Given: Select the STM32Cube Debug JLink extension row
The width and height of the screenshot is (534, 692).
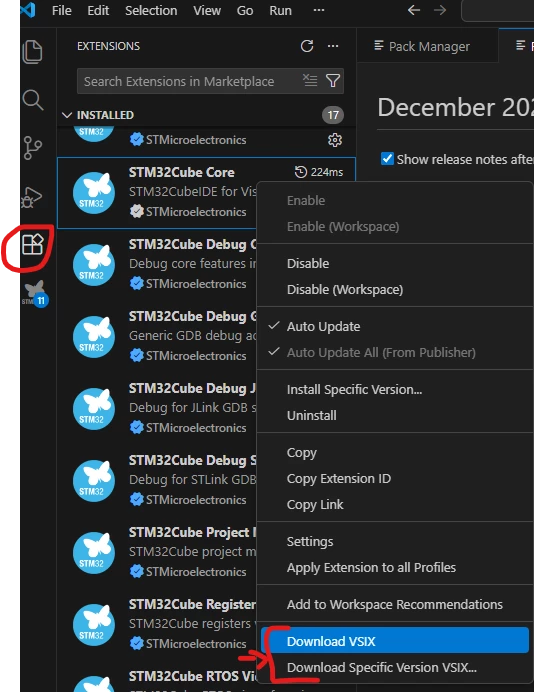Looking at the screenshot, I should [158, 409].
